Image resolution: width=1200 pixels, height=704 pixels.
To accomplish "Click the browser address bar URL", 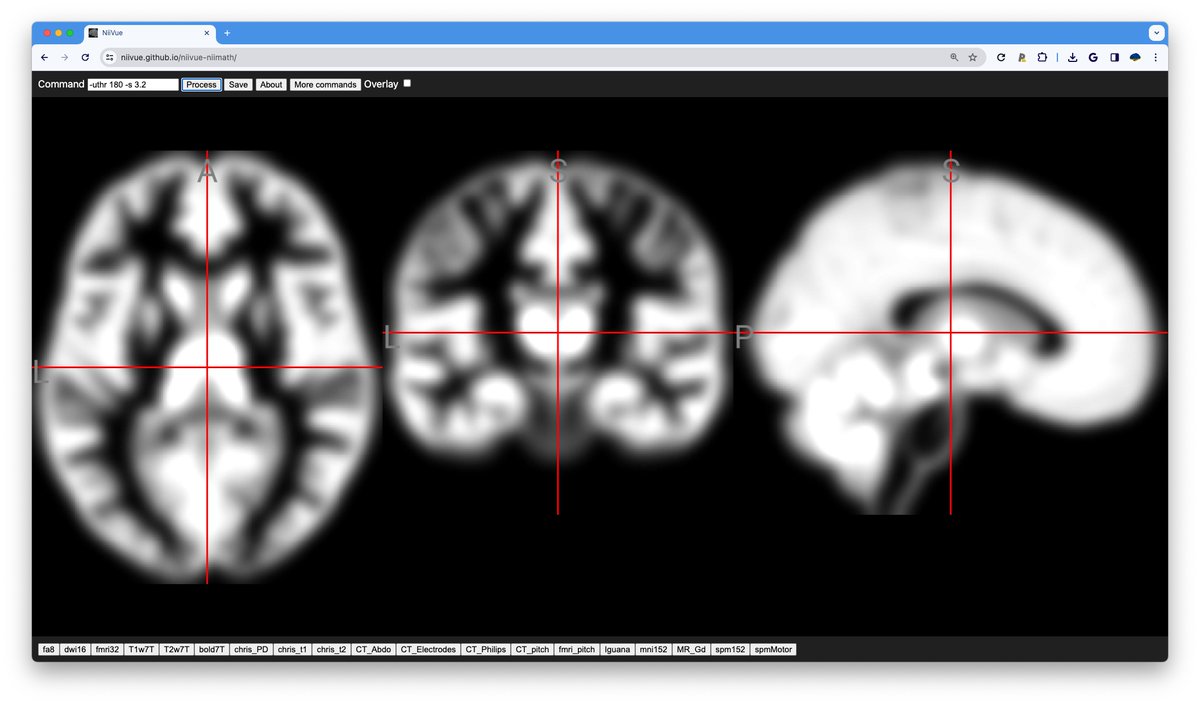I will (x=179, y=57).
